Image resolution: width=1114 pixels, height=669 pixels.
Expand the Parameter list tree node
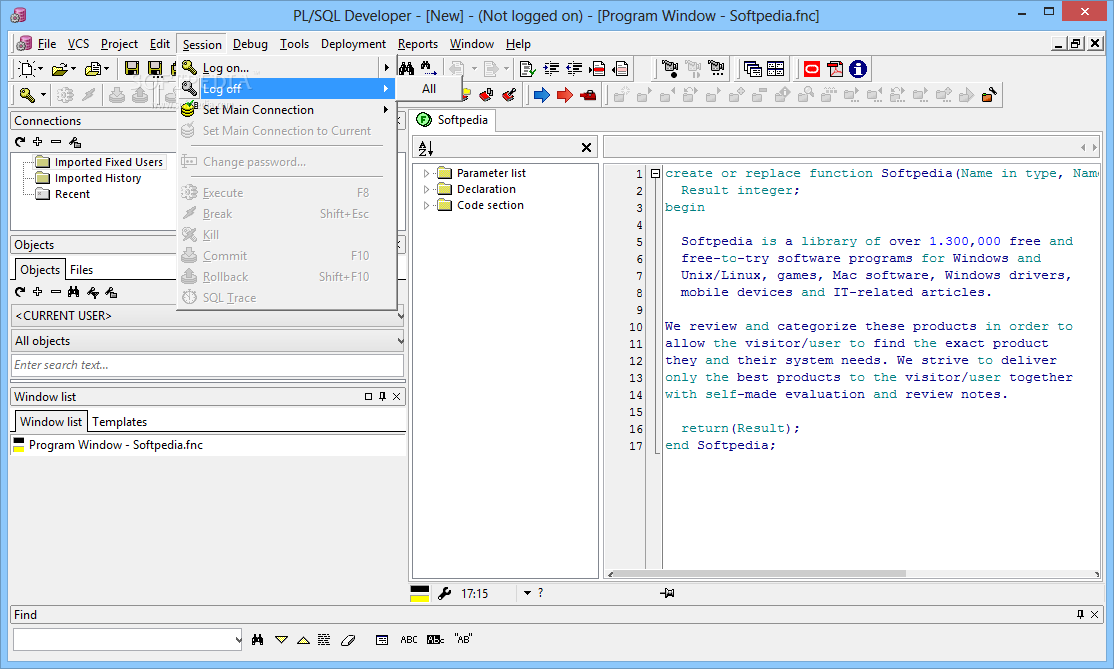[427, 173]
